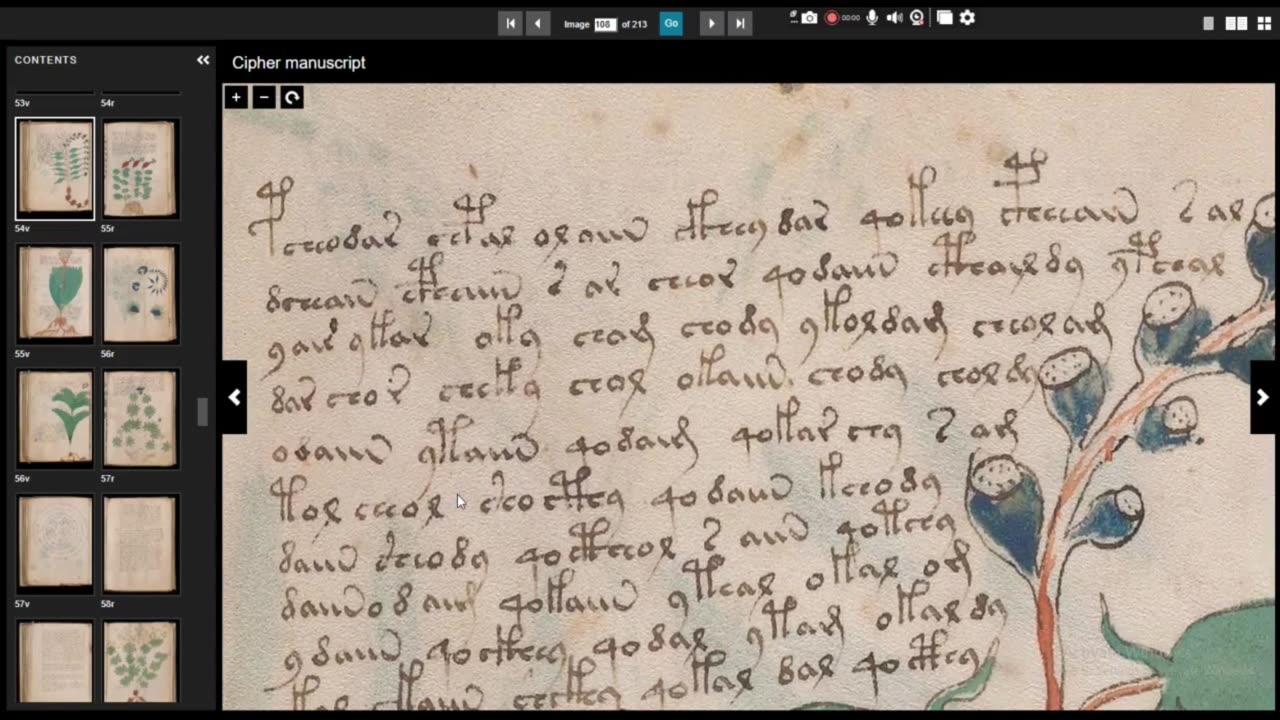Show next page with right arrow overlay
Image resolution: width=1280 pixels, height=720 pixels.
[1263, 397]
